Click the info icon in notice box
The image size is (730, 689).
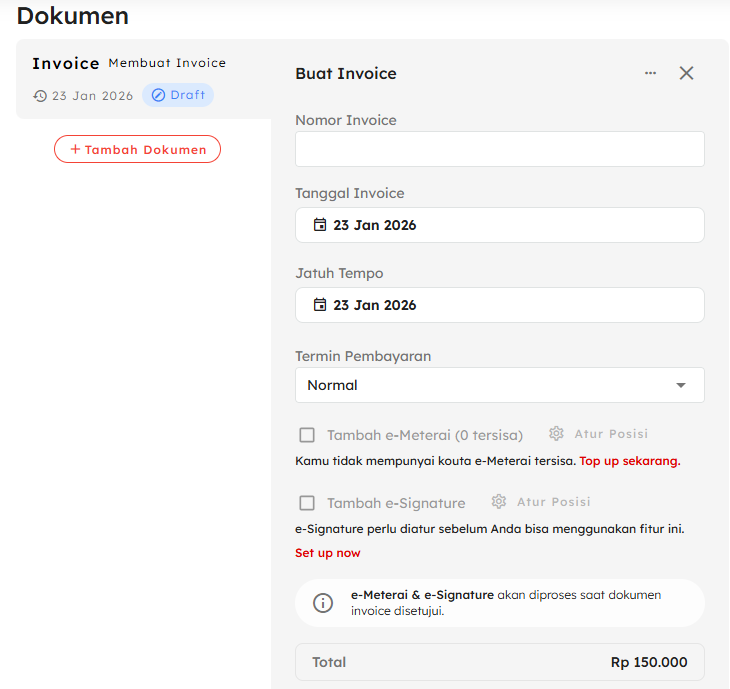click(x=323, y=603)
